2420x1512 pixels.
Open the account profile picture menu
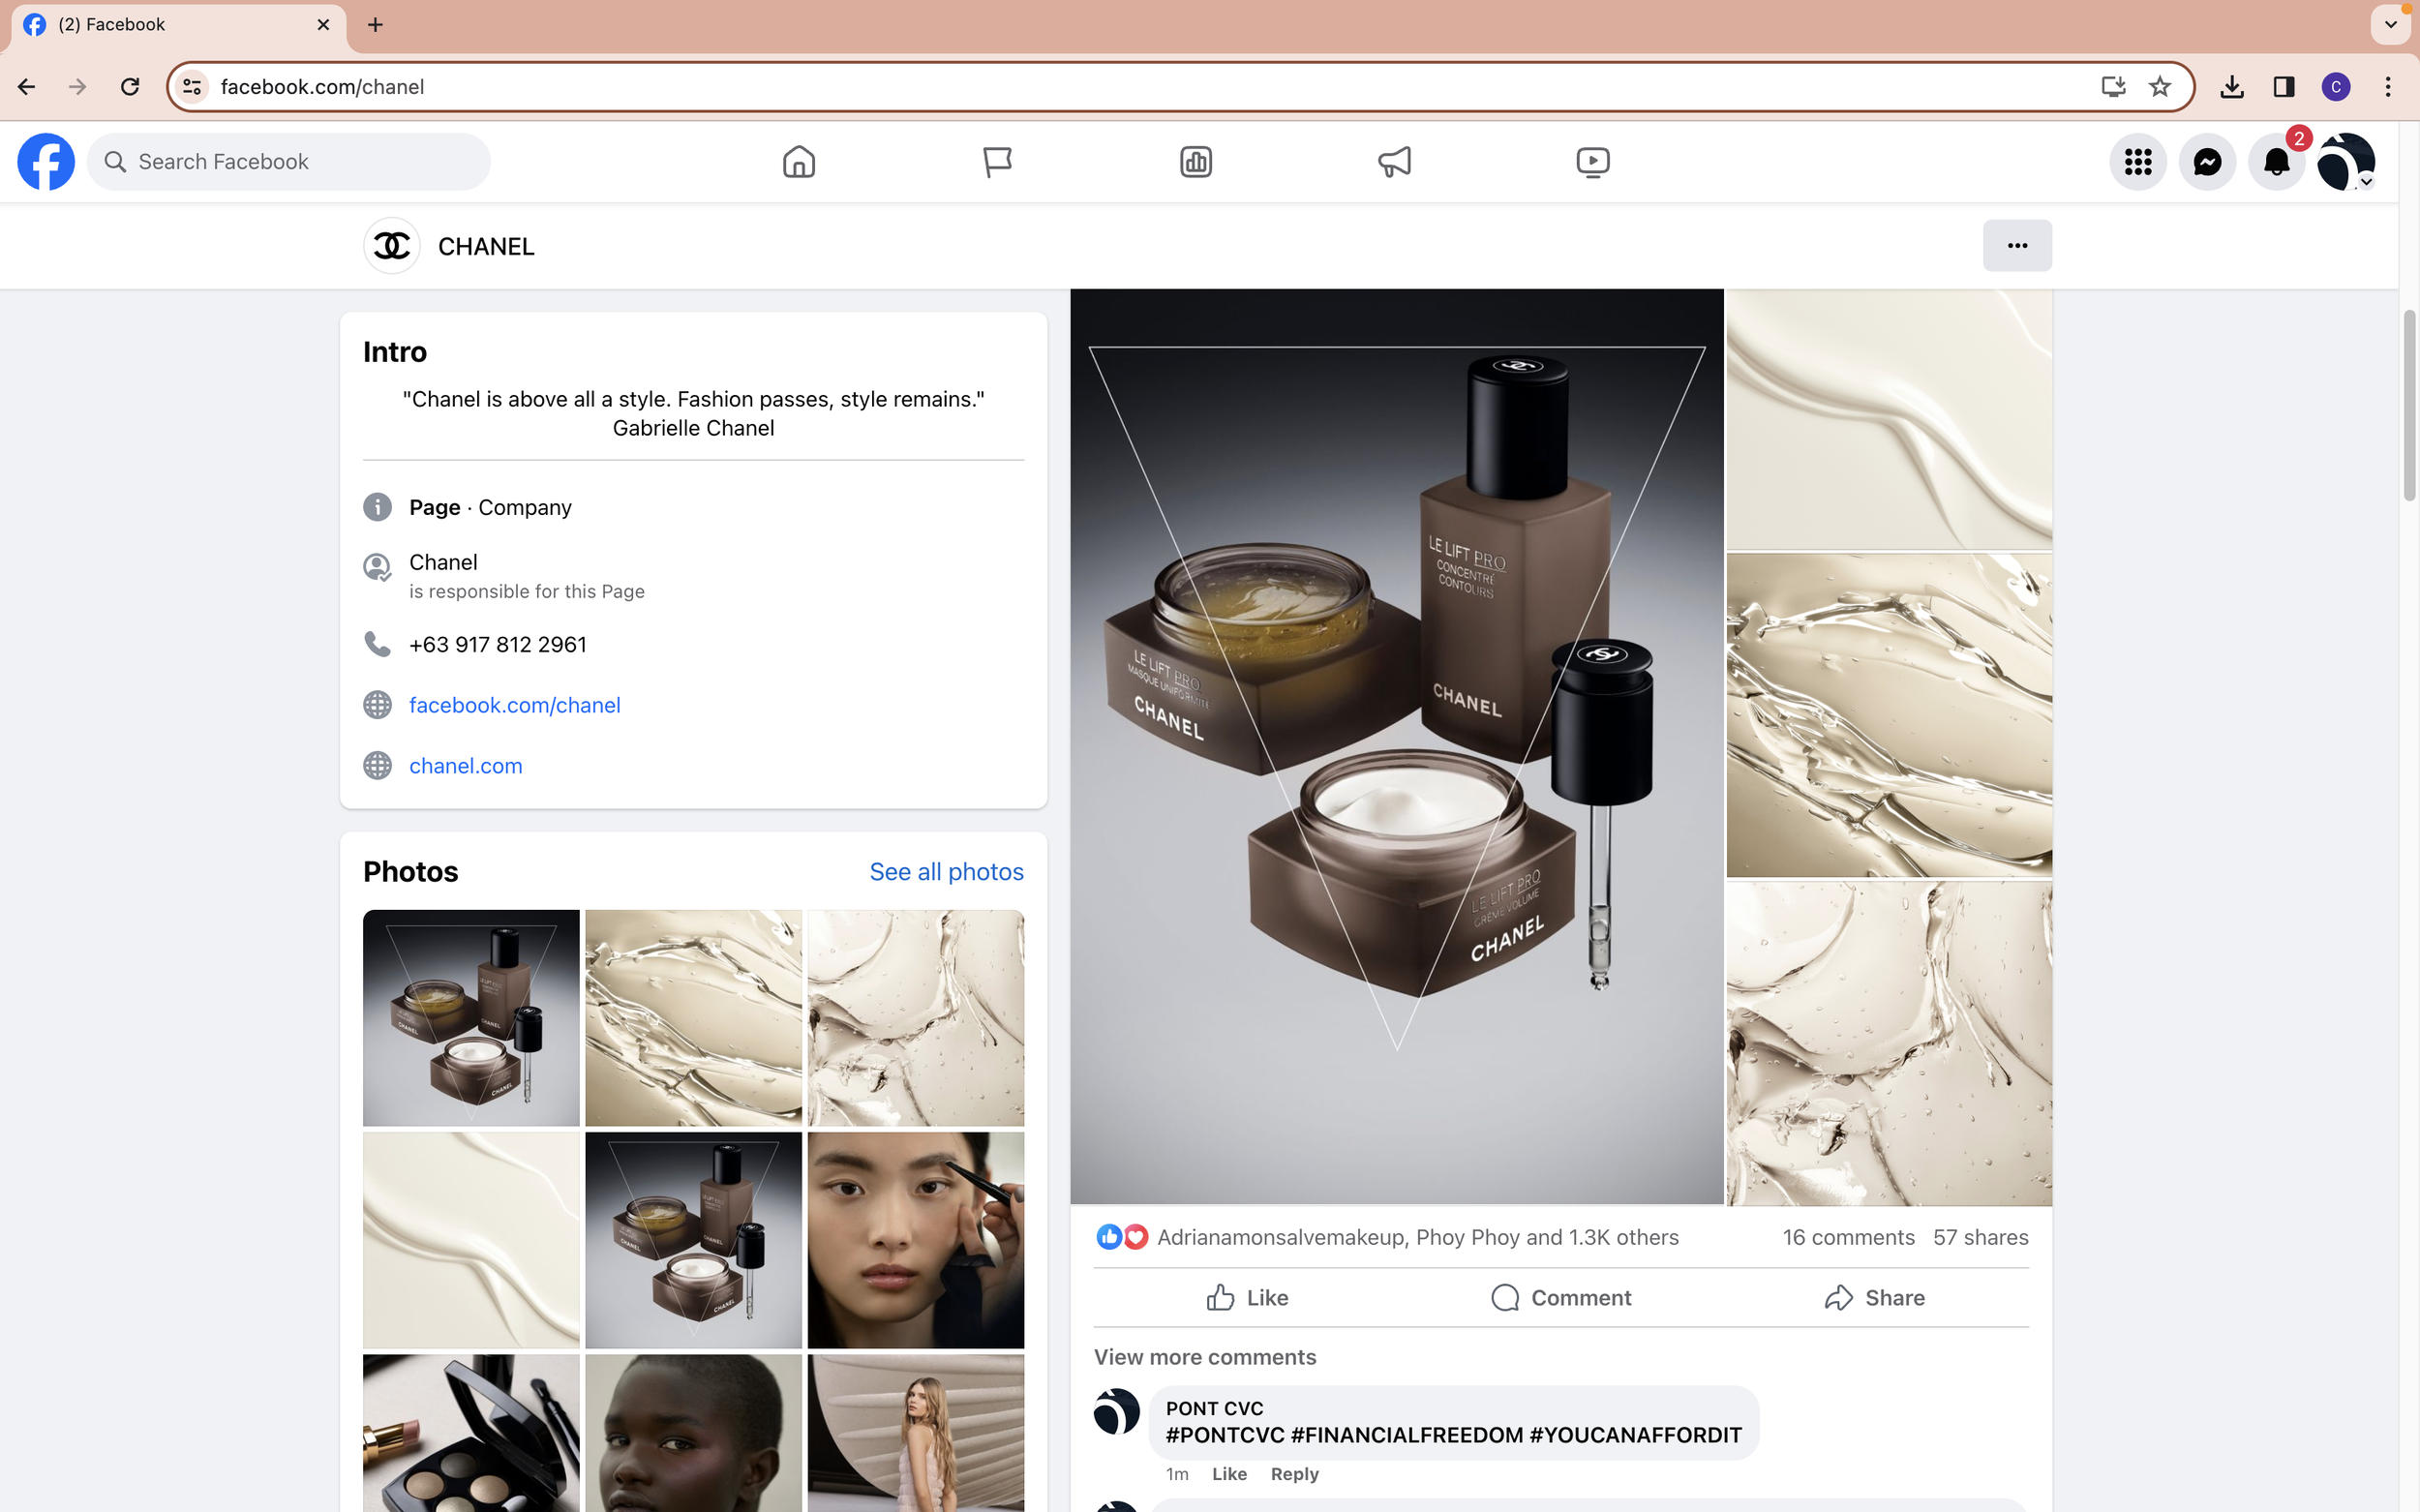pos(2346,162)
